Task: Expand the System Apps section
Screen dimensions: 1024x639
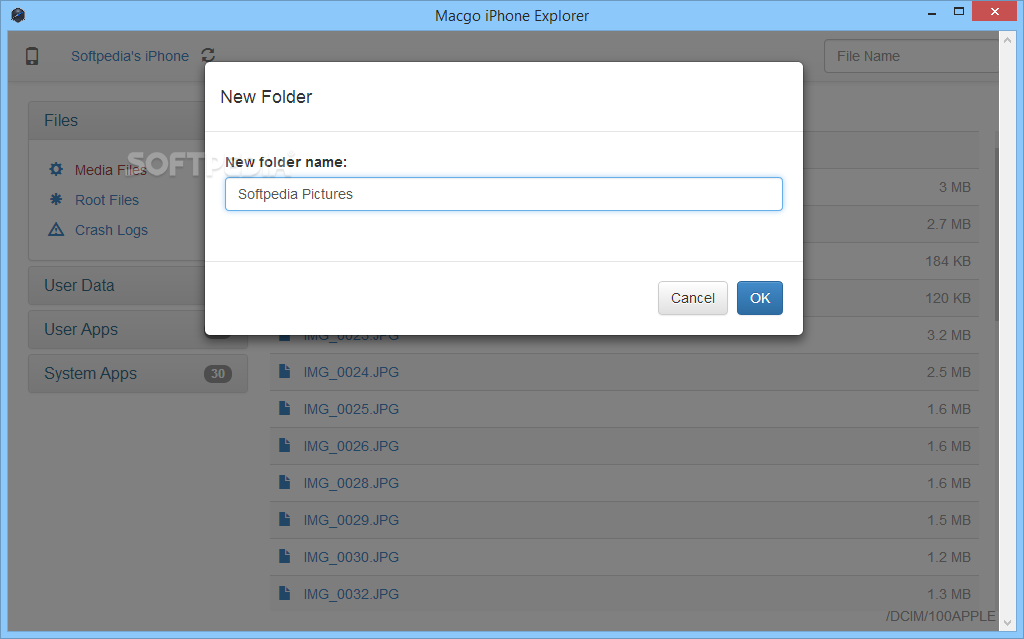Action: (x=138, y=374)
